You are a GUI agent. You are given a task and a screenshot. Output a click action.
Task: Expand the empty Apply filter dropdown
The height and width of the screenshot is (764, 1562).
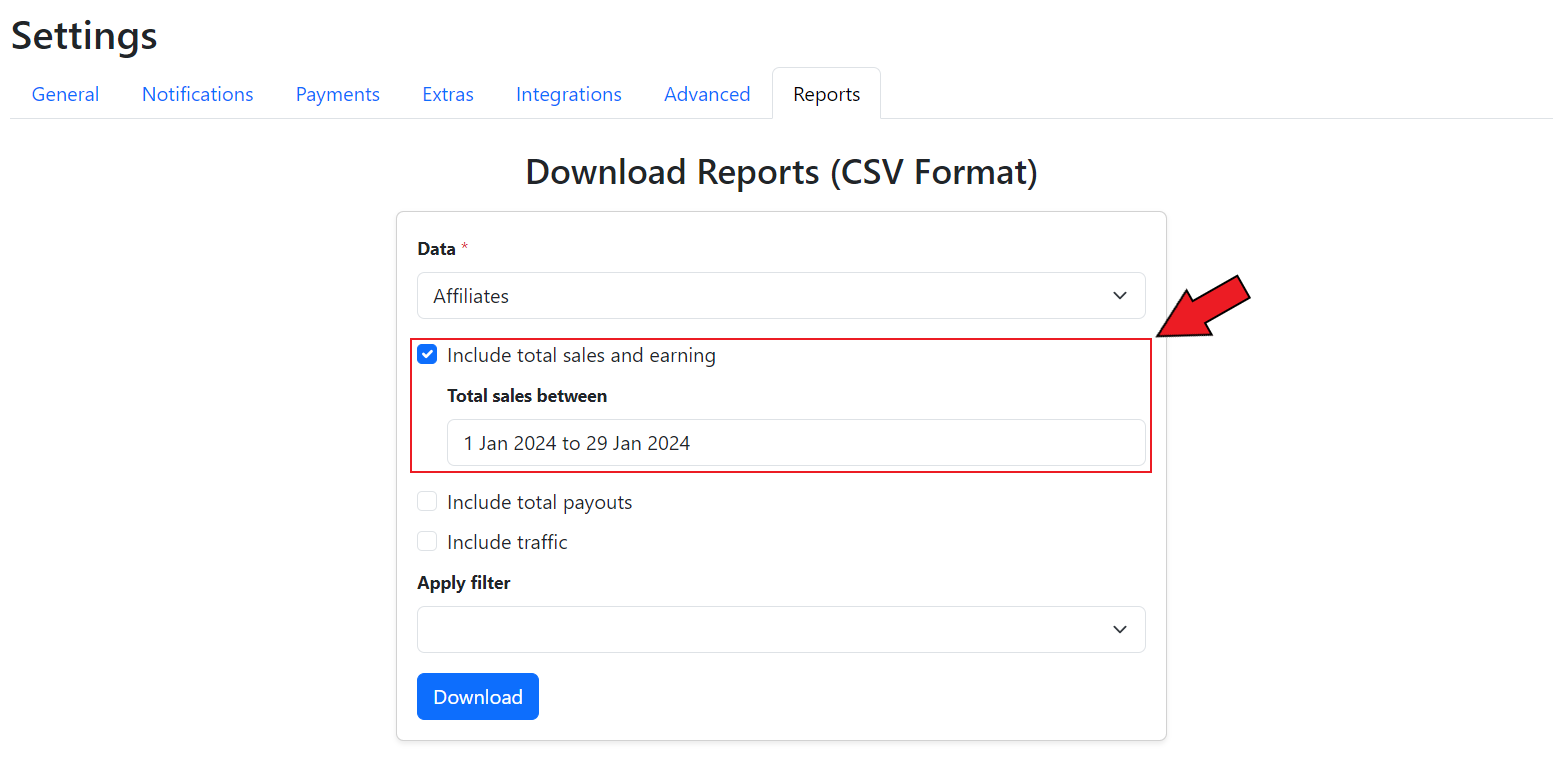pyautogui.click(x=780, y=629)
